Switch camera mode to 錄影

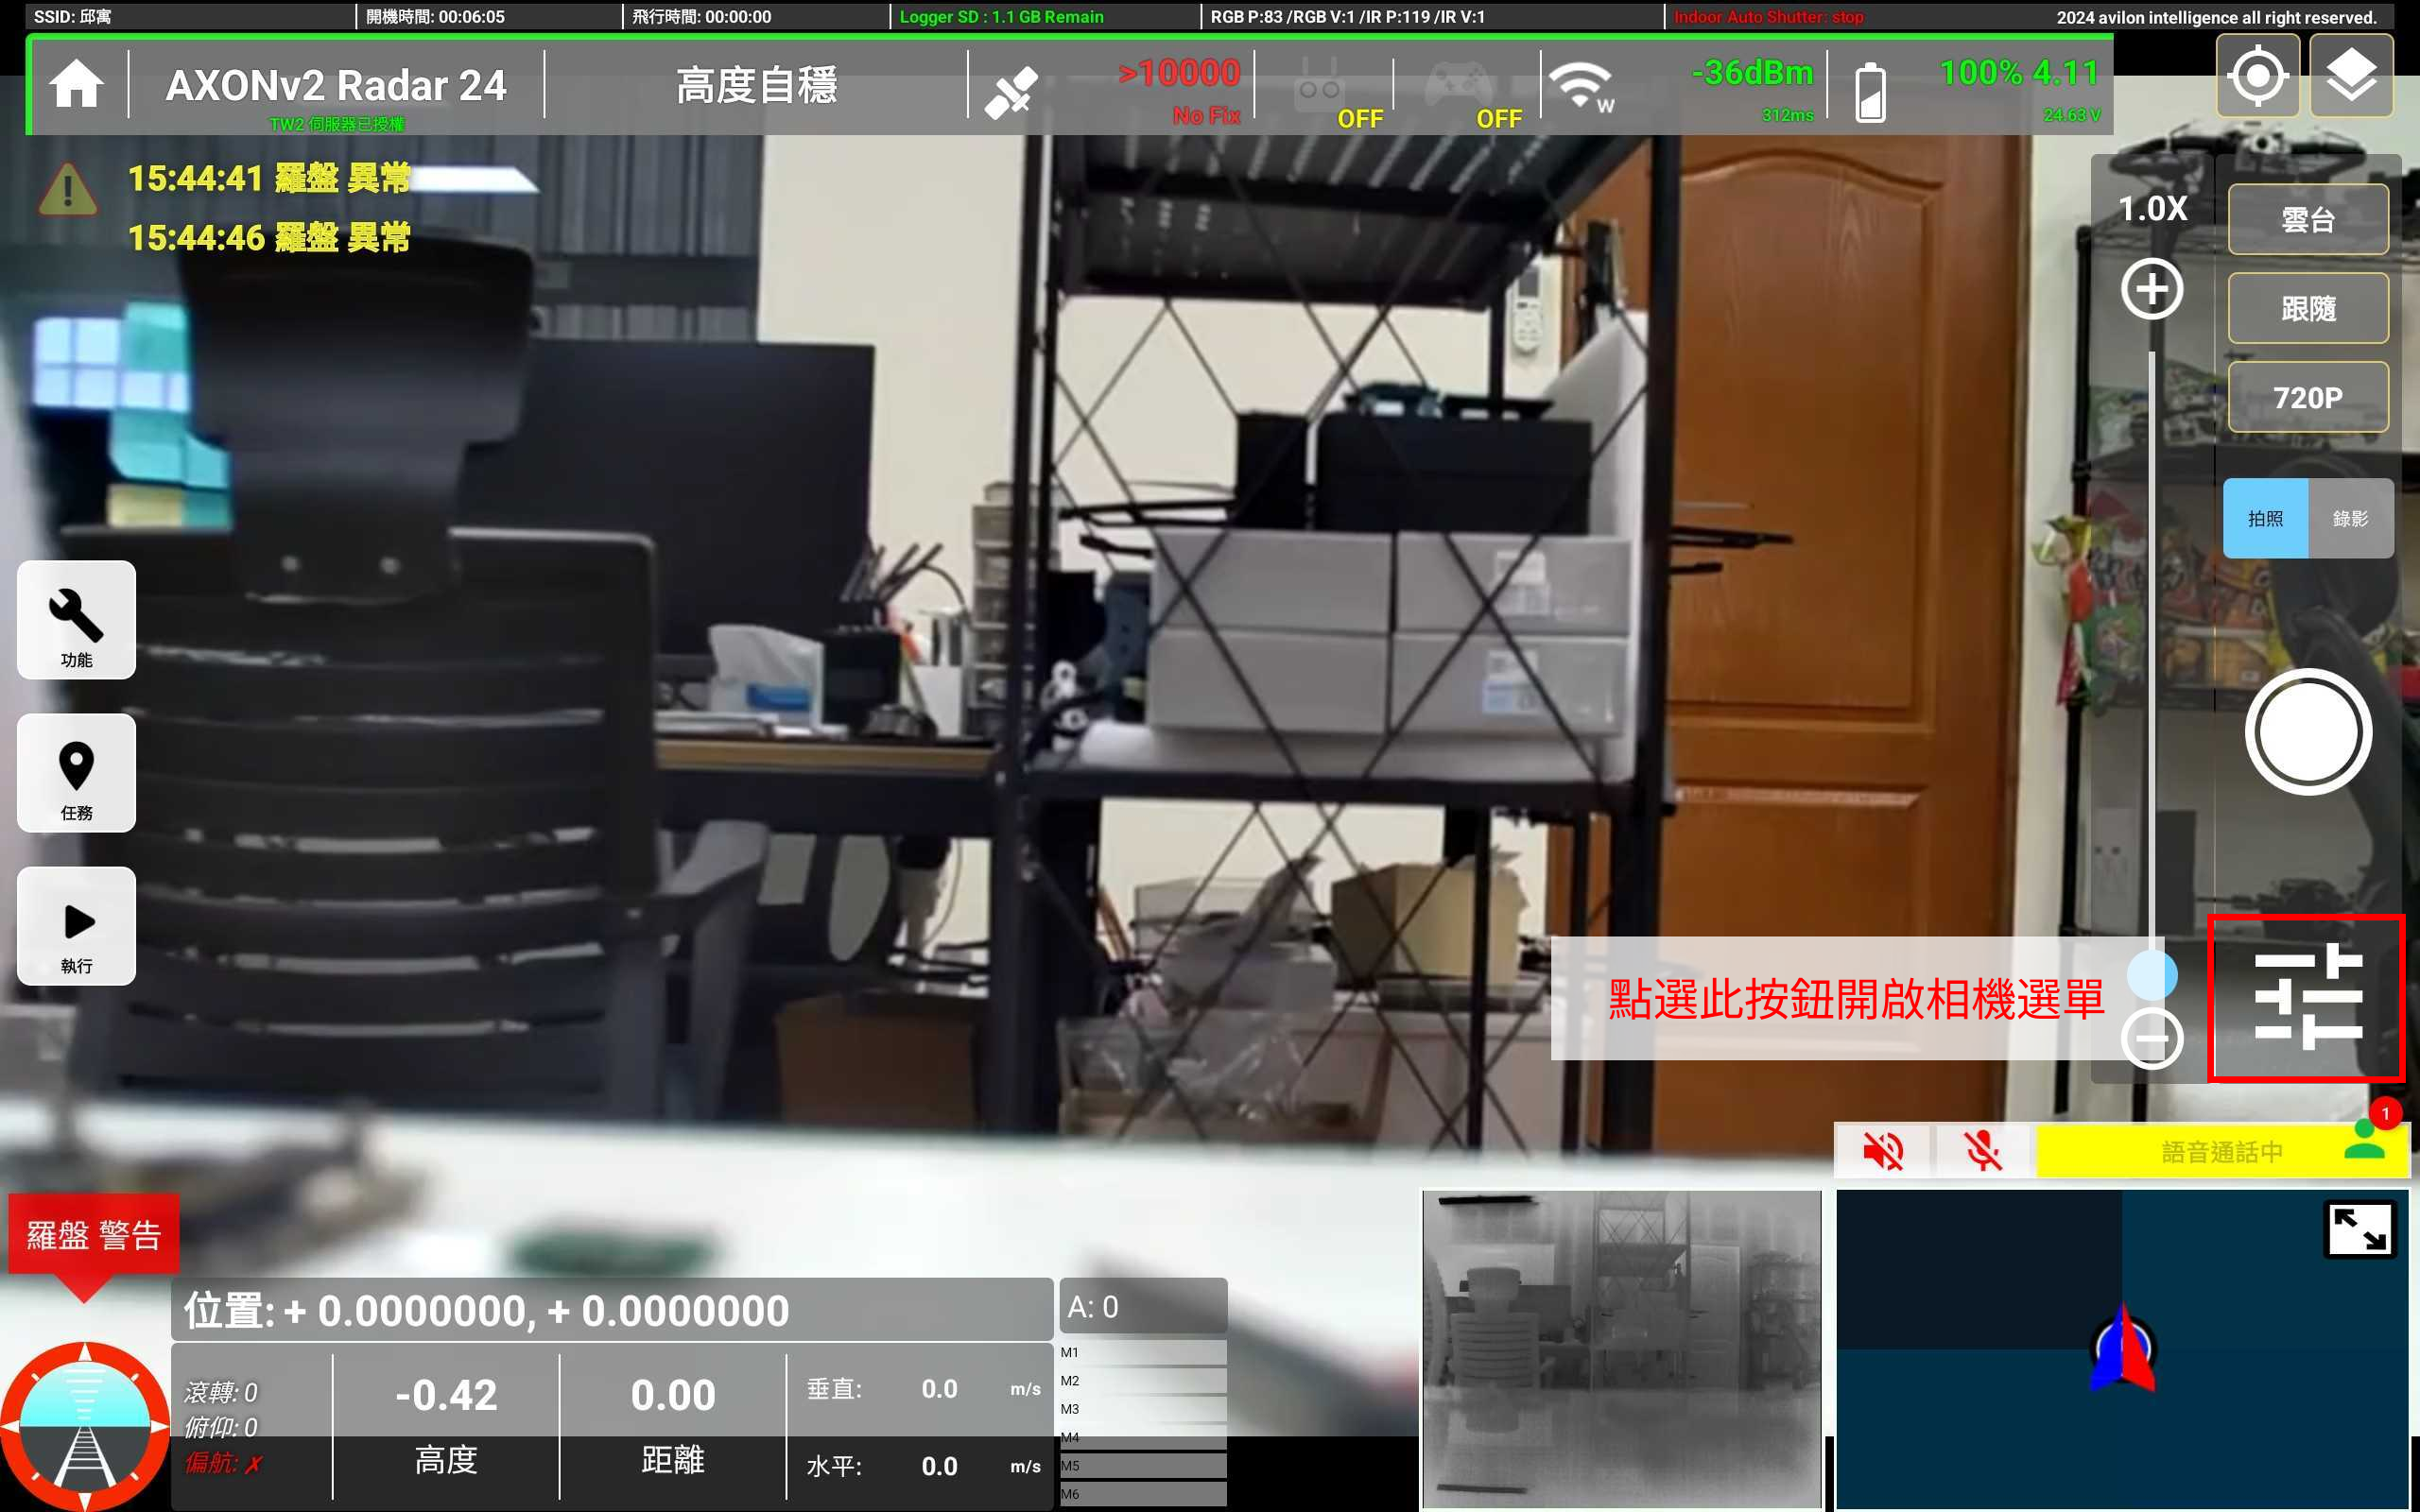tap(2350, 518)
